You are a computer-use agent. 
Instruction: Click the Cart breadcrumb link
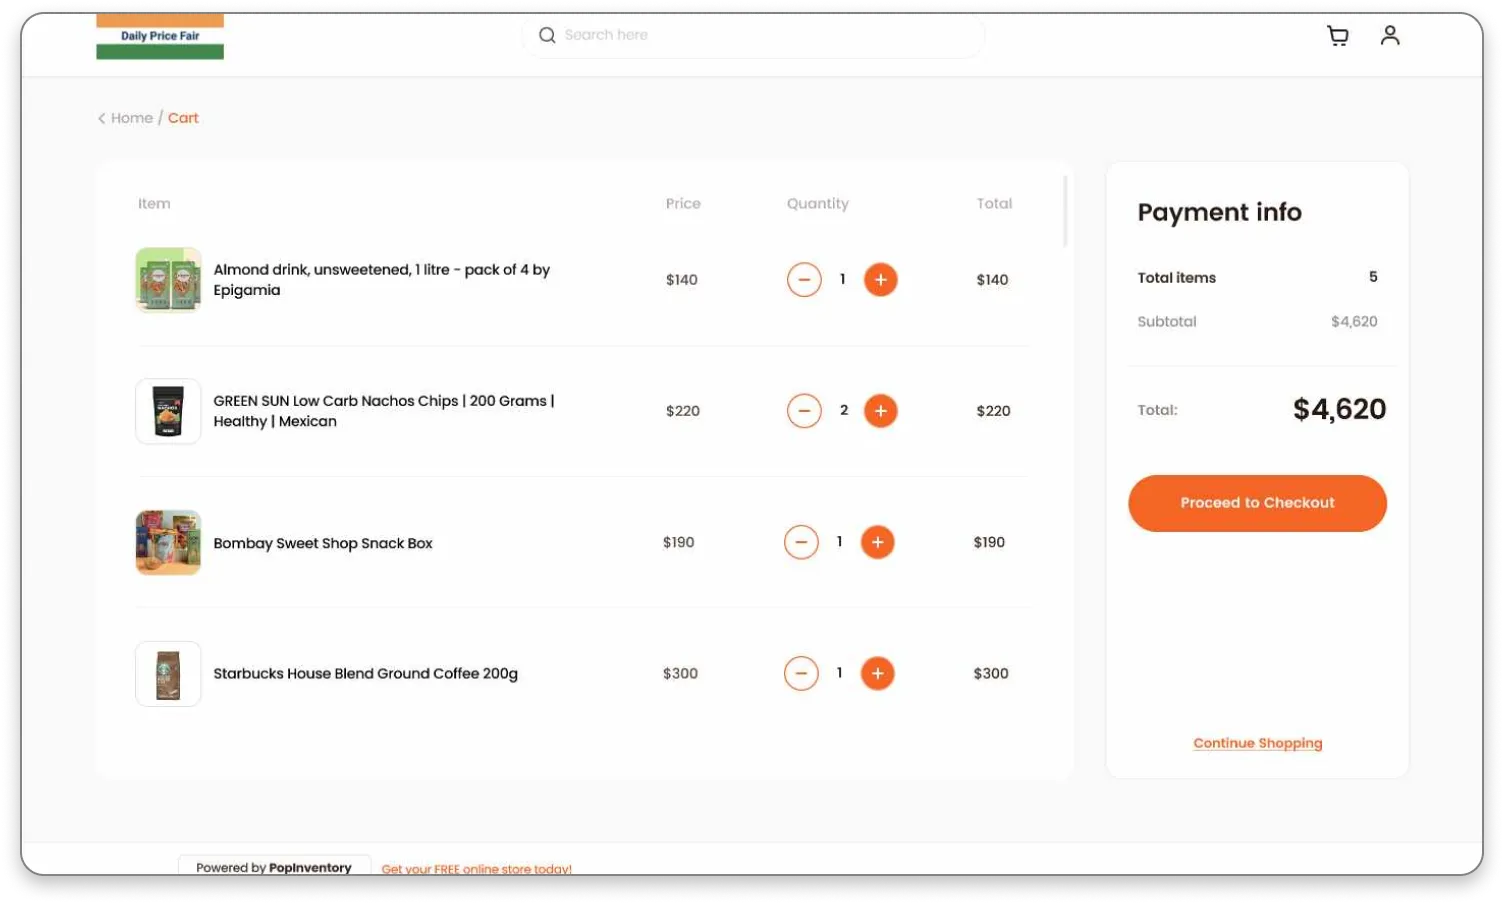(183, 118)
